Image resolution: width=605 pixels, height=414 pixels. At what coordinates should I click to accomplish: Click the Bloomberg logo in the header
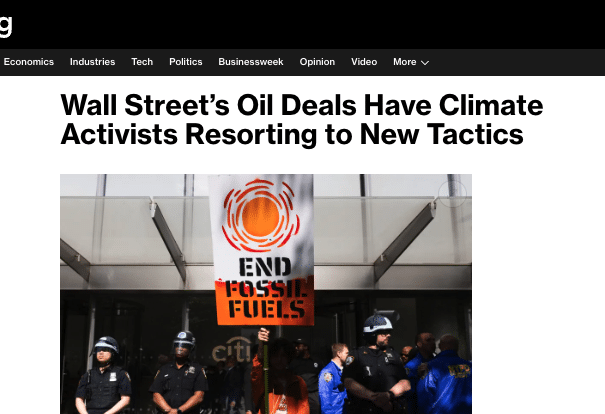(x=6, y=25)
